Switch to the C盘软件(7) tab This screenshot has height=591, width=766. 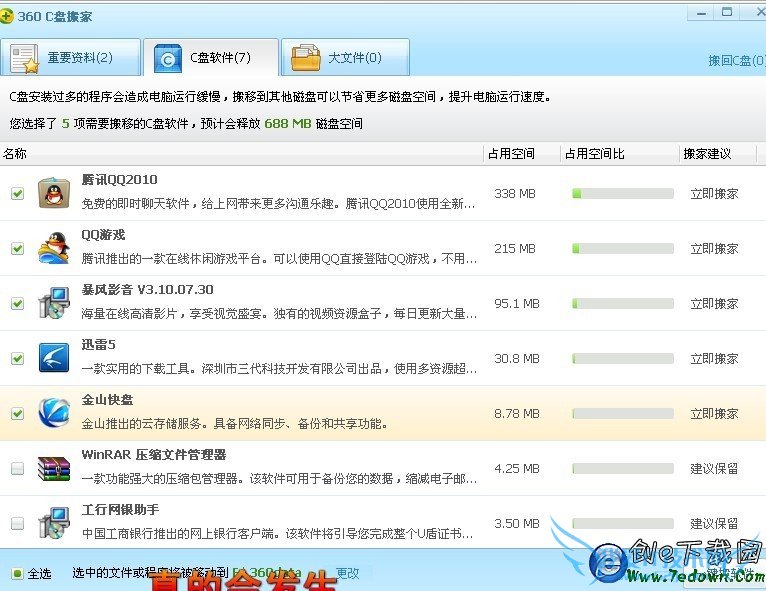[x=211, y=58]
